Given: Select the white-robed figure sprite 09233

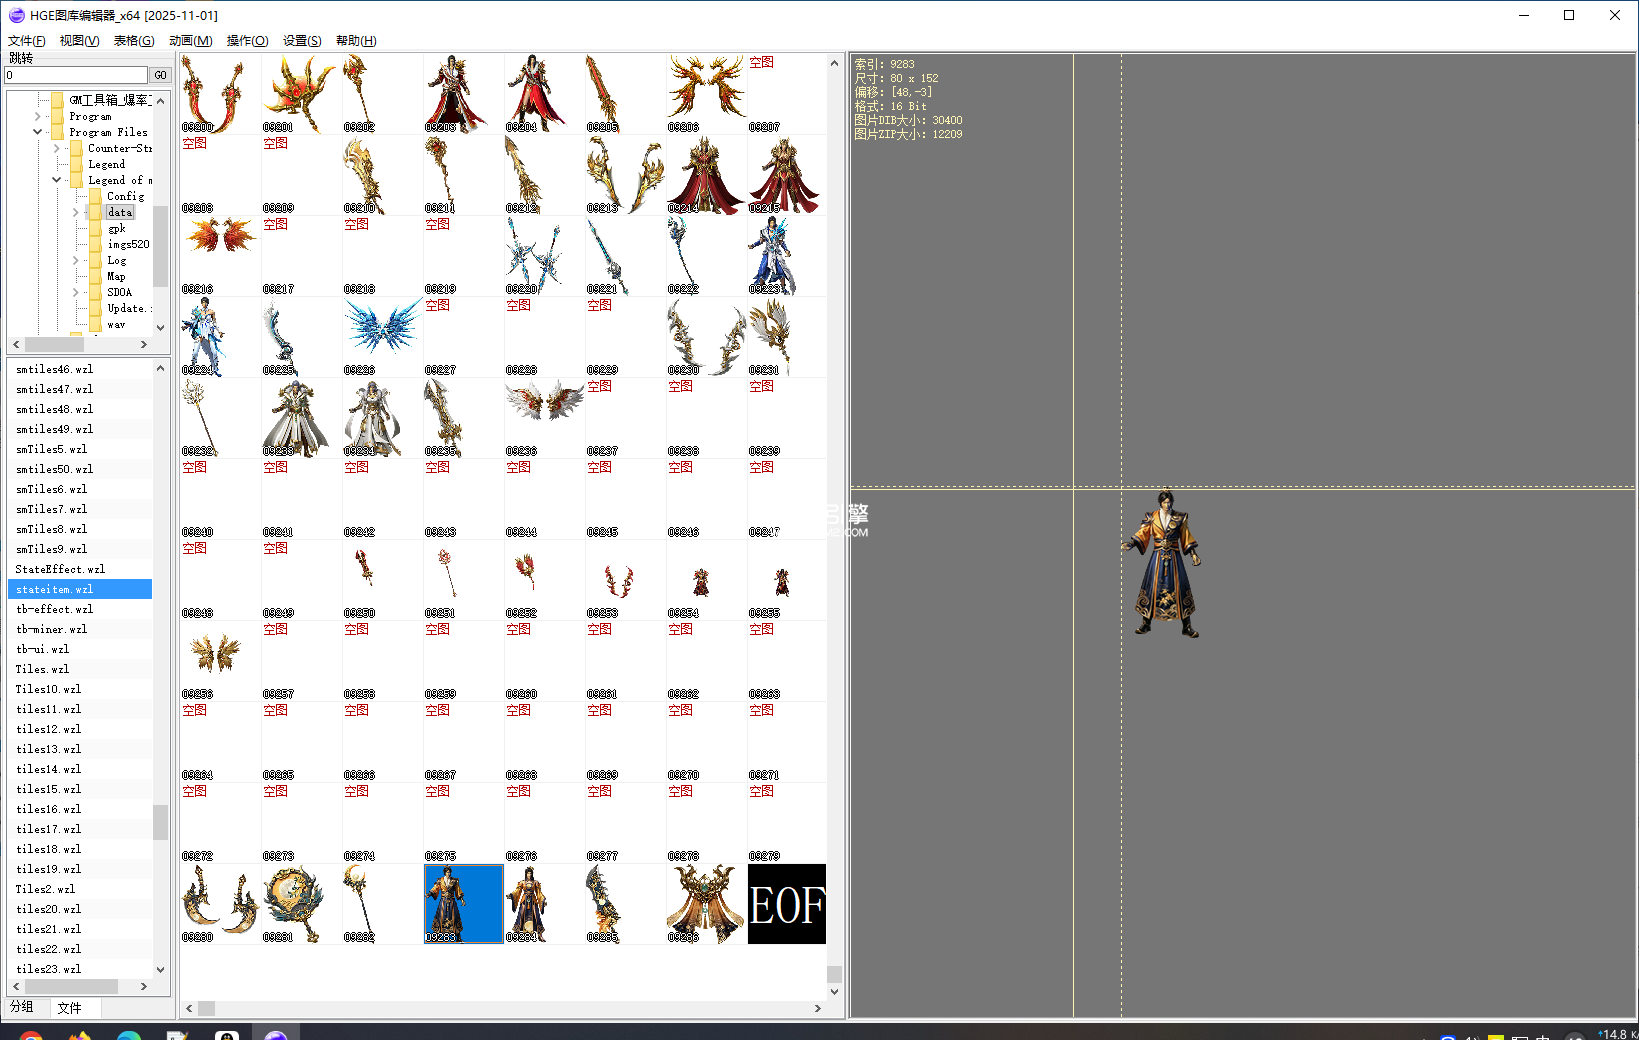Looking at the screenshot, I should click(301, 418).
